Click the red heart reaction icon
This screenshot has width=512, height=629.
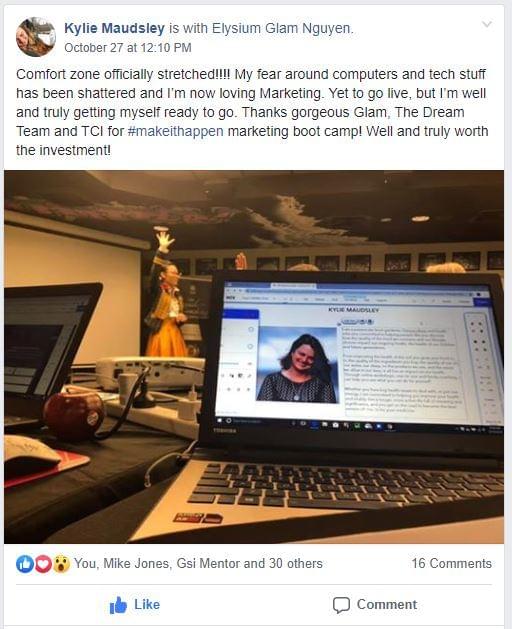point(43,564)
